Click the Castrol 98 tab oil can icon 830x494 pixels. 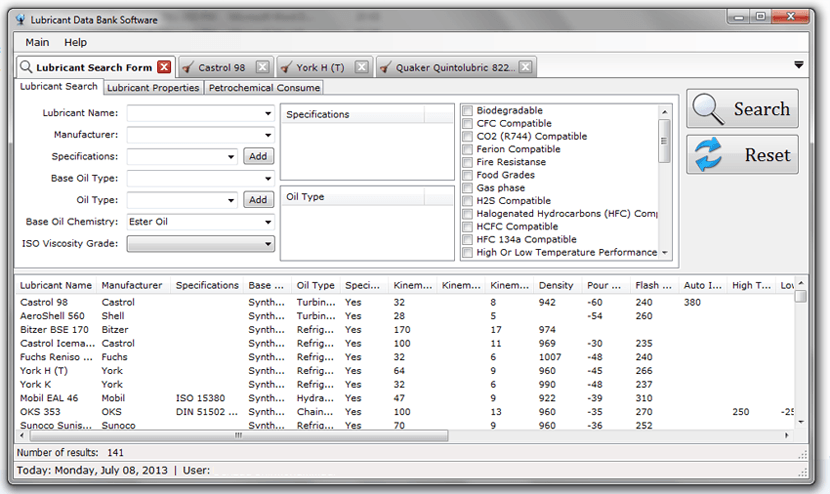(187, 68)
